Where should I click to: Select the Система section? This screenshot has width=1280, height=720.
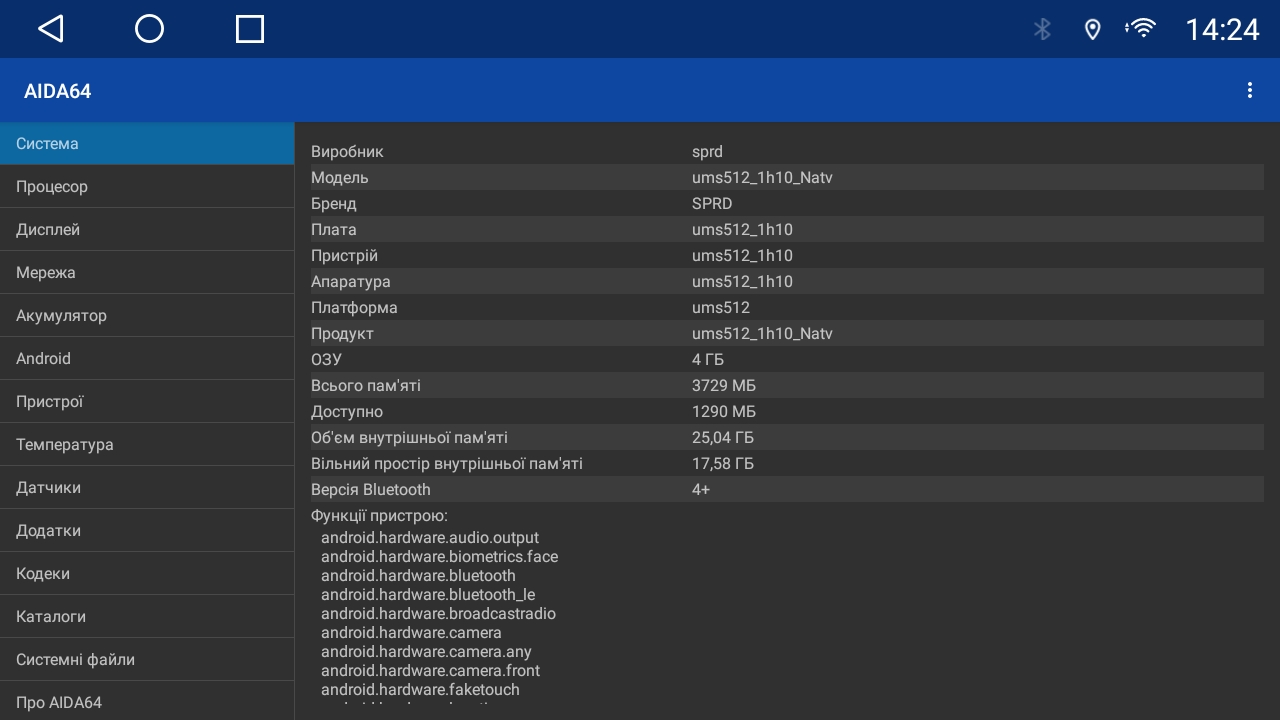click(147, 144)
